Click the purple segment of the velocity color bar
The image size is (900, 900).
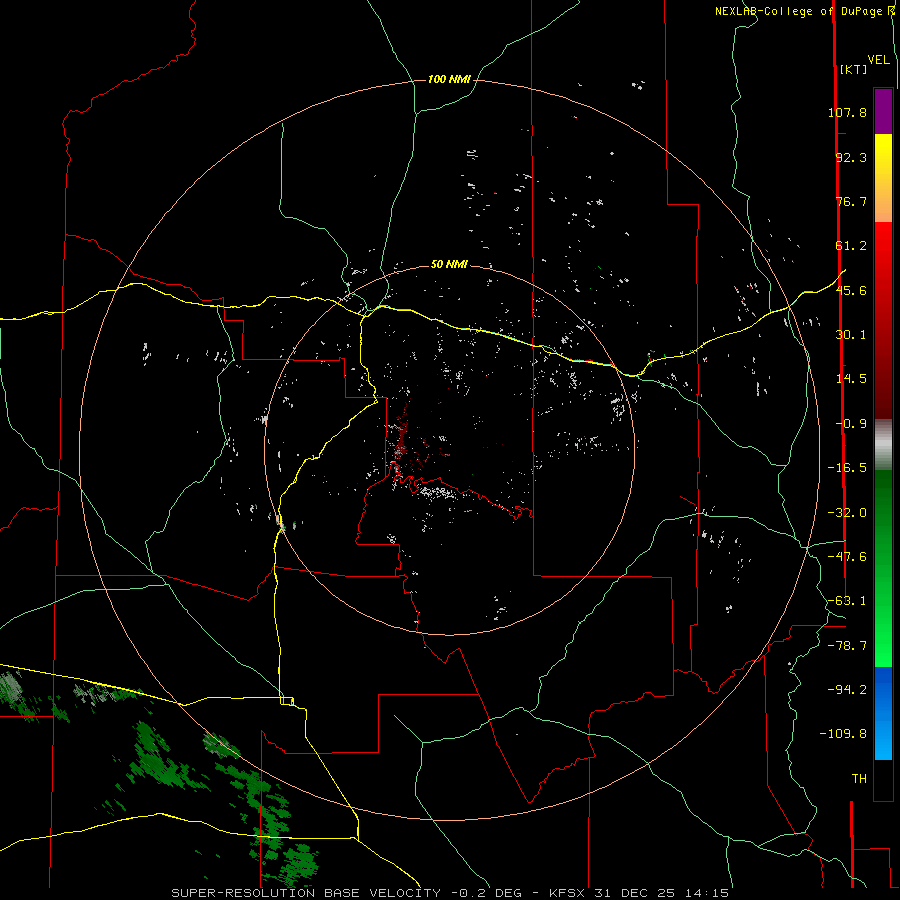point(883,111)
